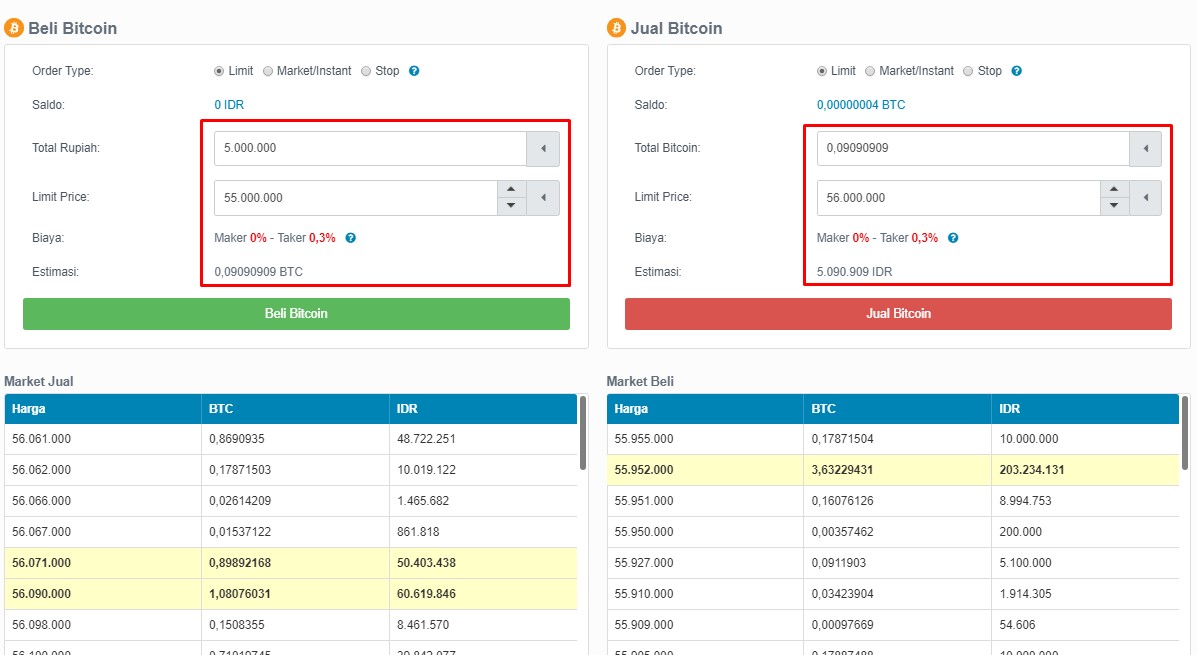Increase the buy Limit Price with up arrow

(511, 189)
